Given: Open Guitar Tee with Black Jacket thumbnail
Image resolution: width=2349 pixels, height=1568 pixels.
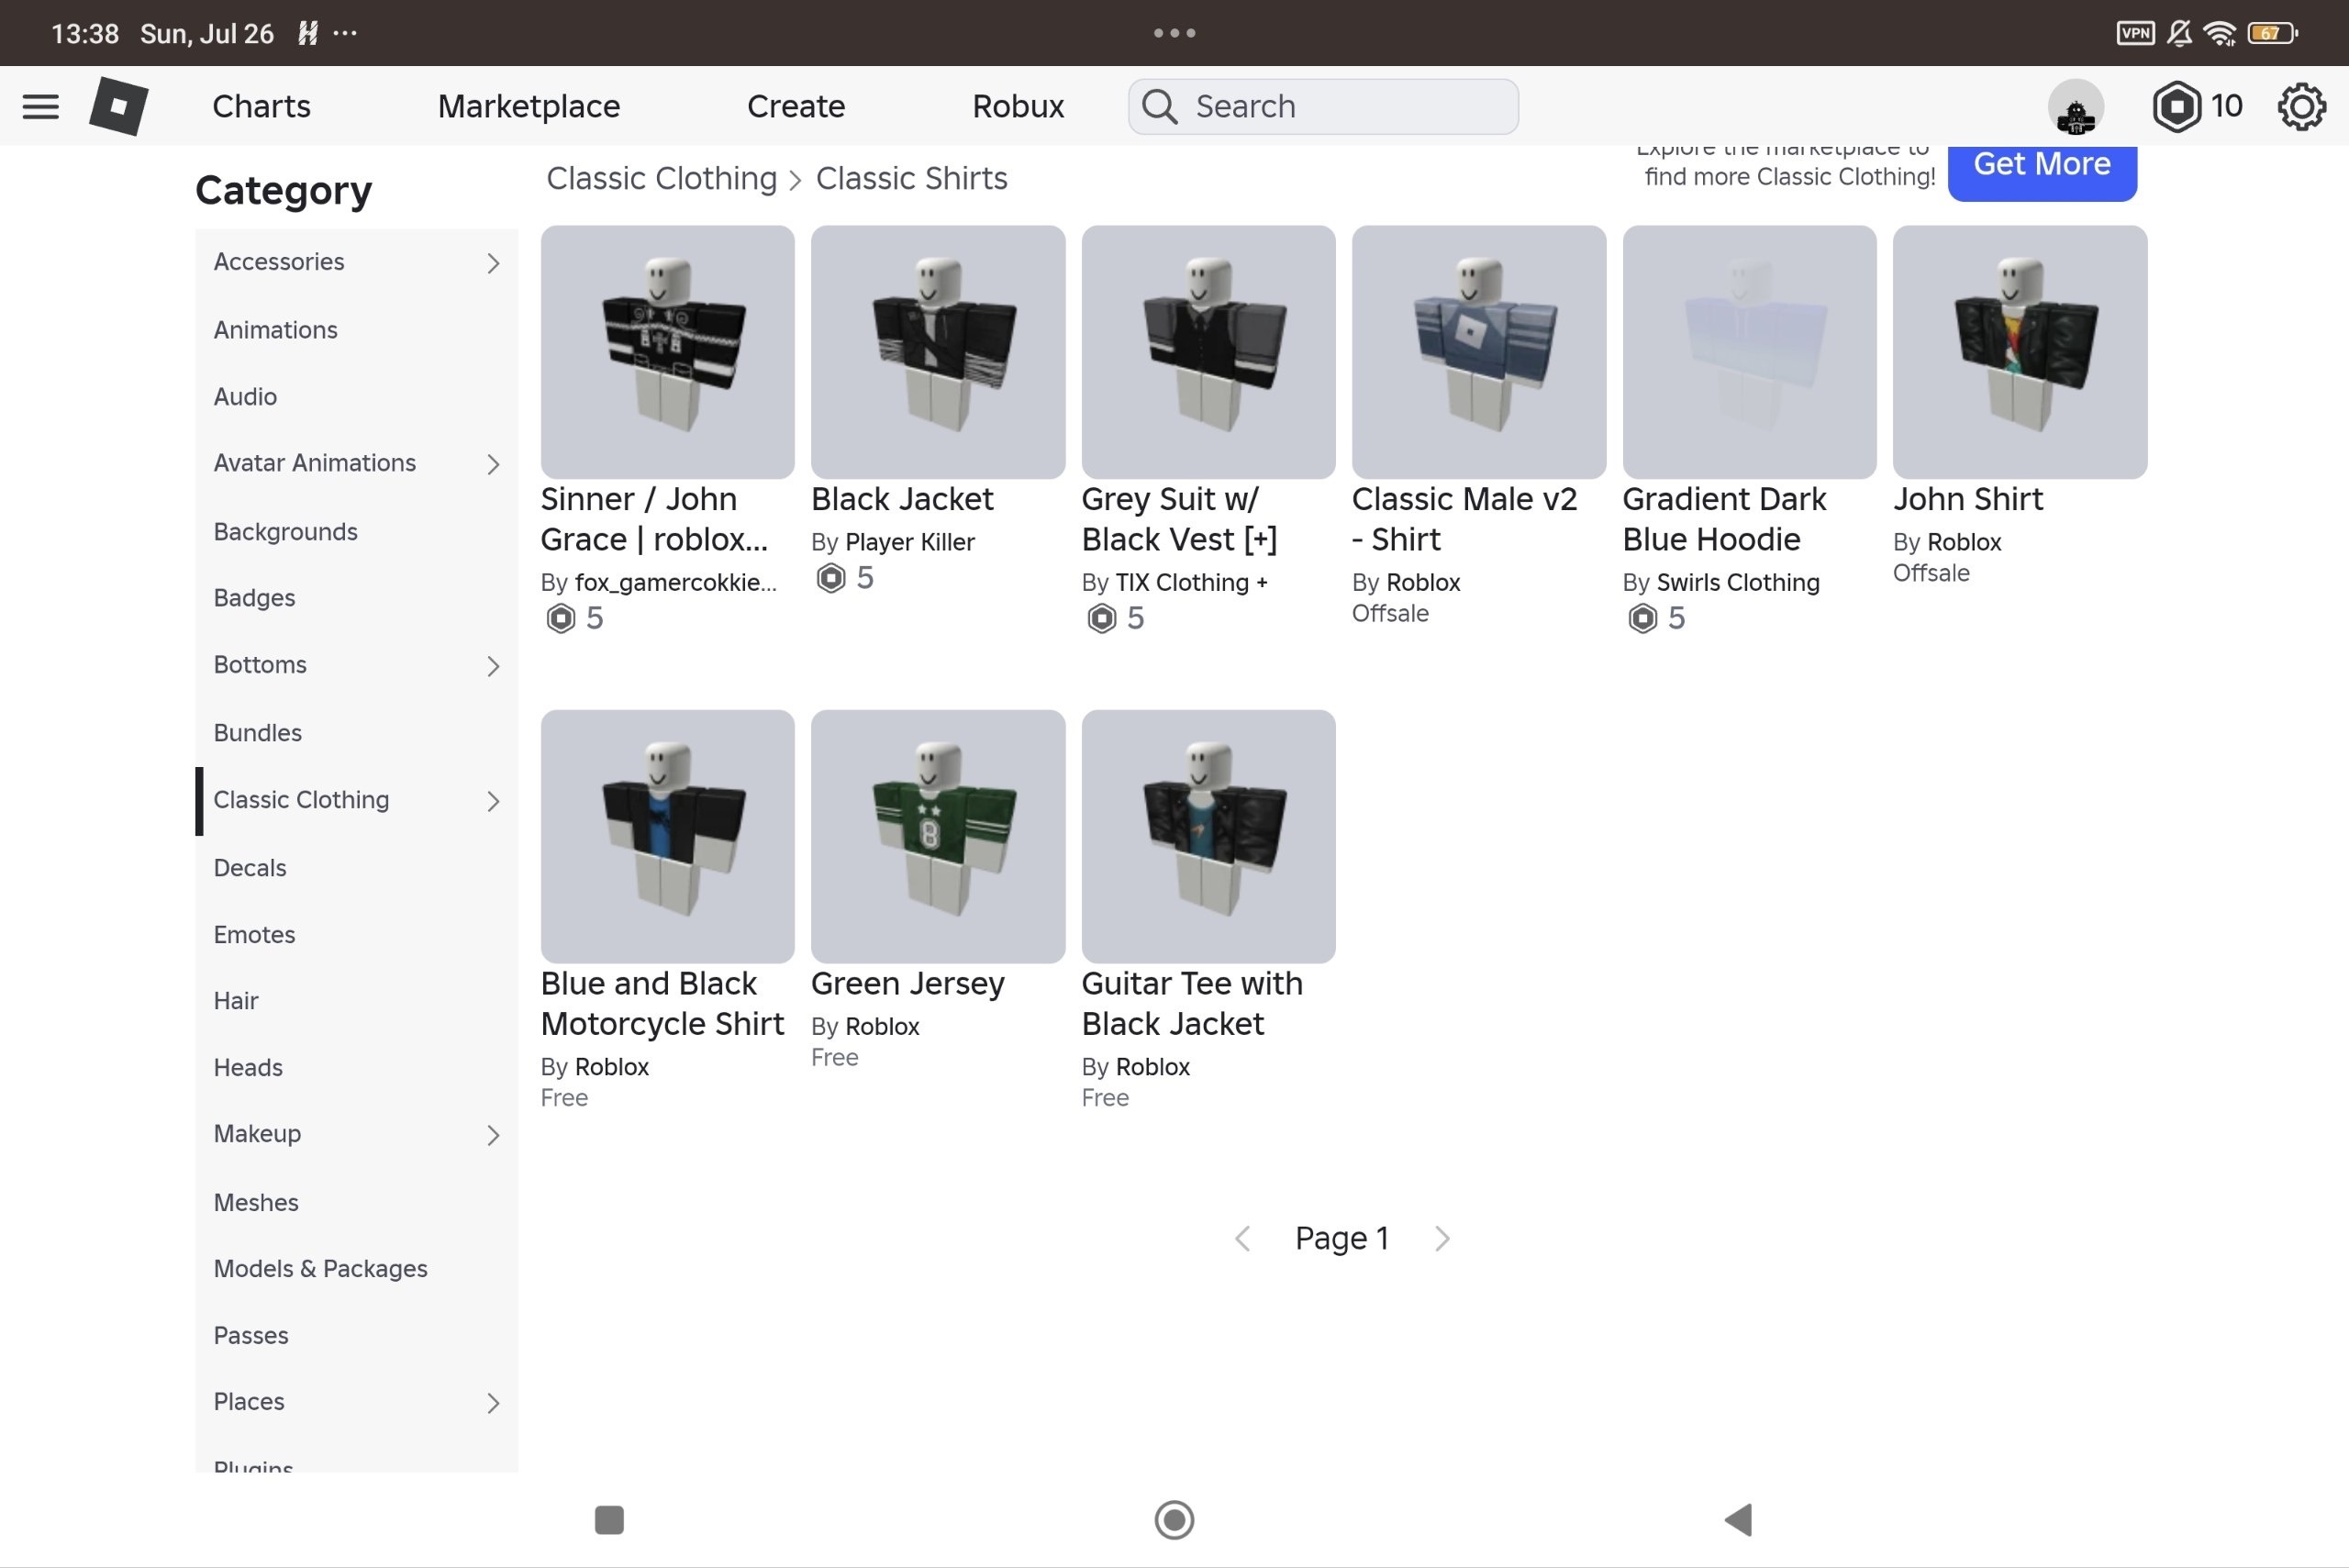Looking at the screenshot, I should click(1208, 837).
